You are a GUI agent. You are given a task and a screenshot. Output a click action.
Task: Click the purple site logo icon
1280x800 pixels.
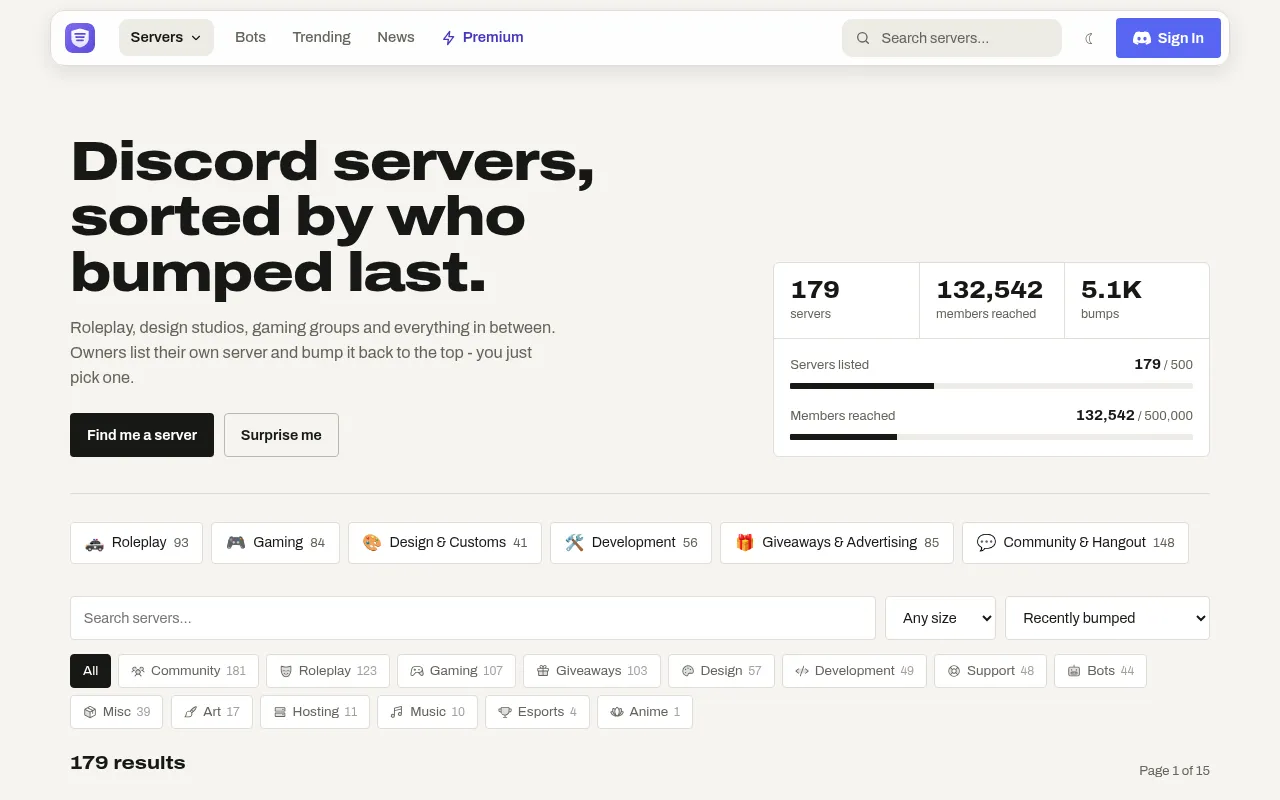[80, 38]
